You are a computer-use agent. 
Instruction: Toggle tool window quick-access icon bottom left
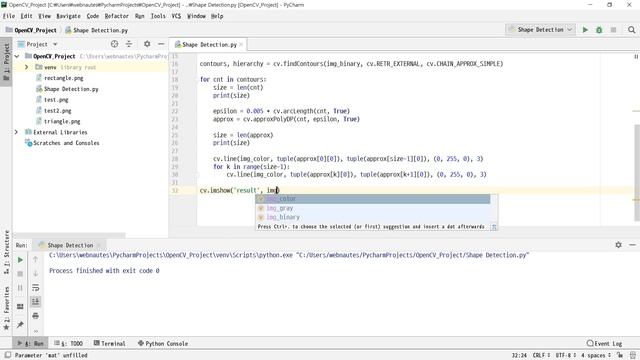click(x=8, y=355)
